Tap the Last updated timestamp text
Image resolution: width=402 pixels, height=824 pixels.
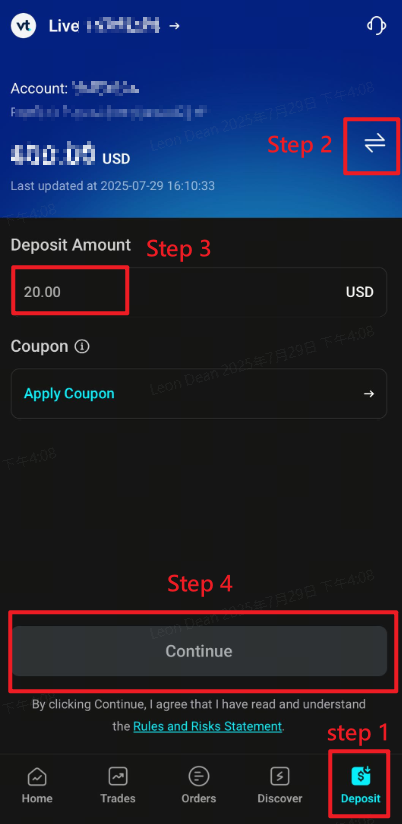(112, 186)
